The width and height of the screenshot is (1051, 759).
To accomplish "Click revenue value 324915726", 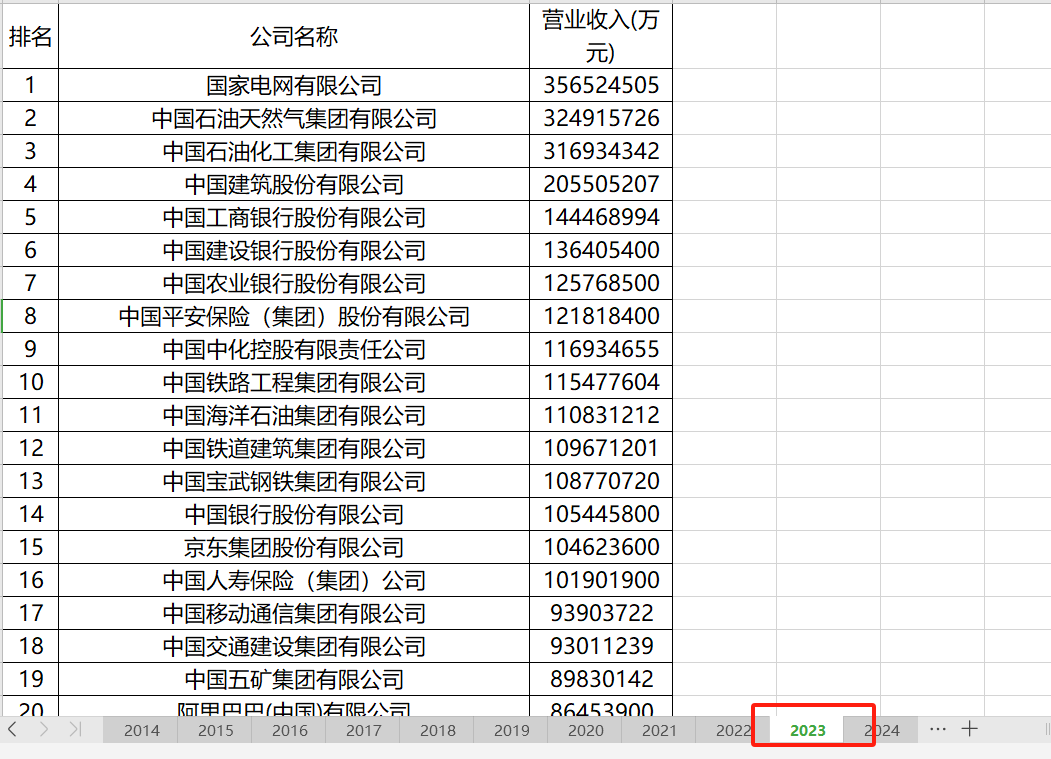I will tap(601, 118).
